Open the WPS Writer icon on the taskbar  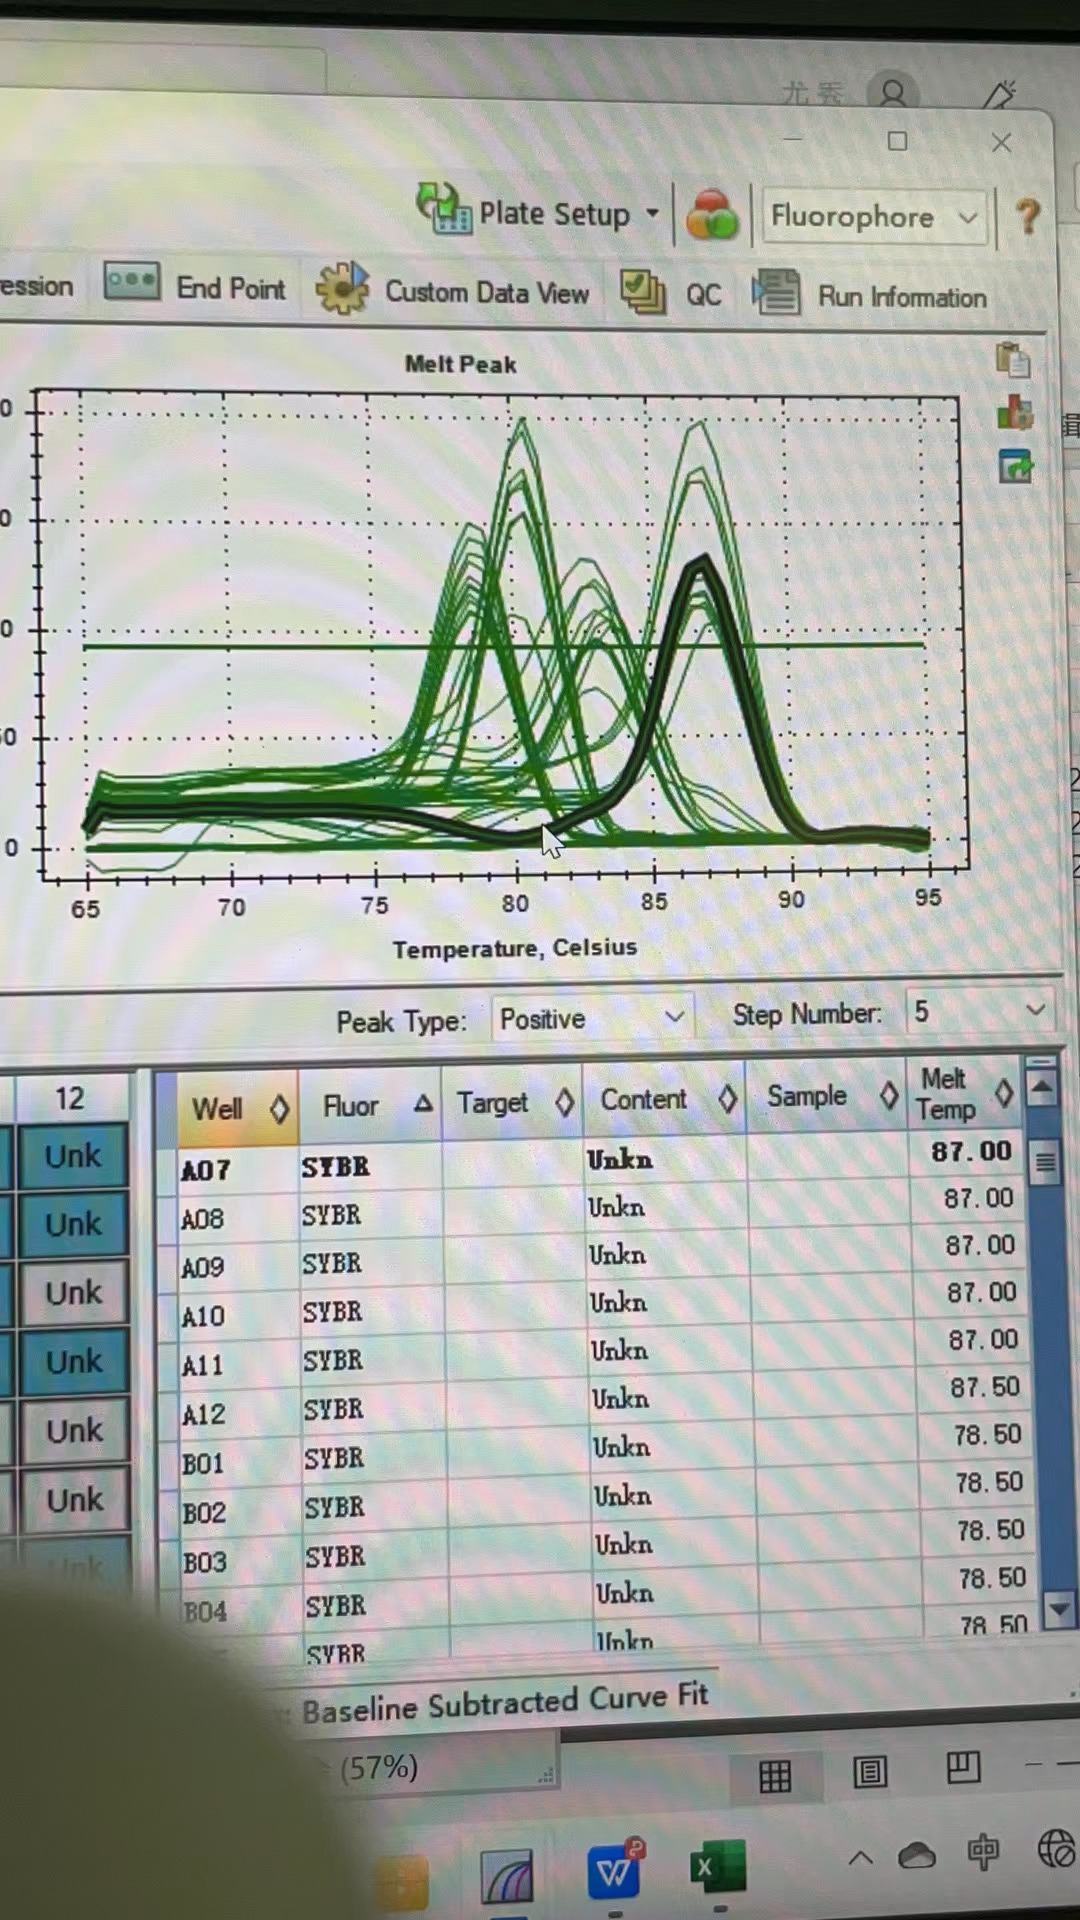click(x=615, y=1868)
